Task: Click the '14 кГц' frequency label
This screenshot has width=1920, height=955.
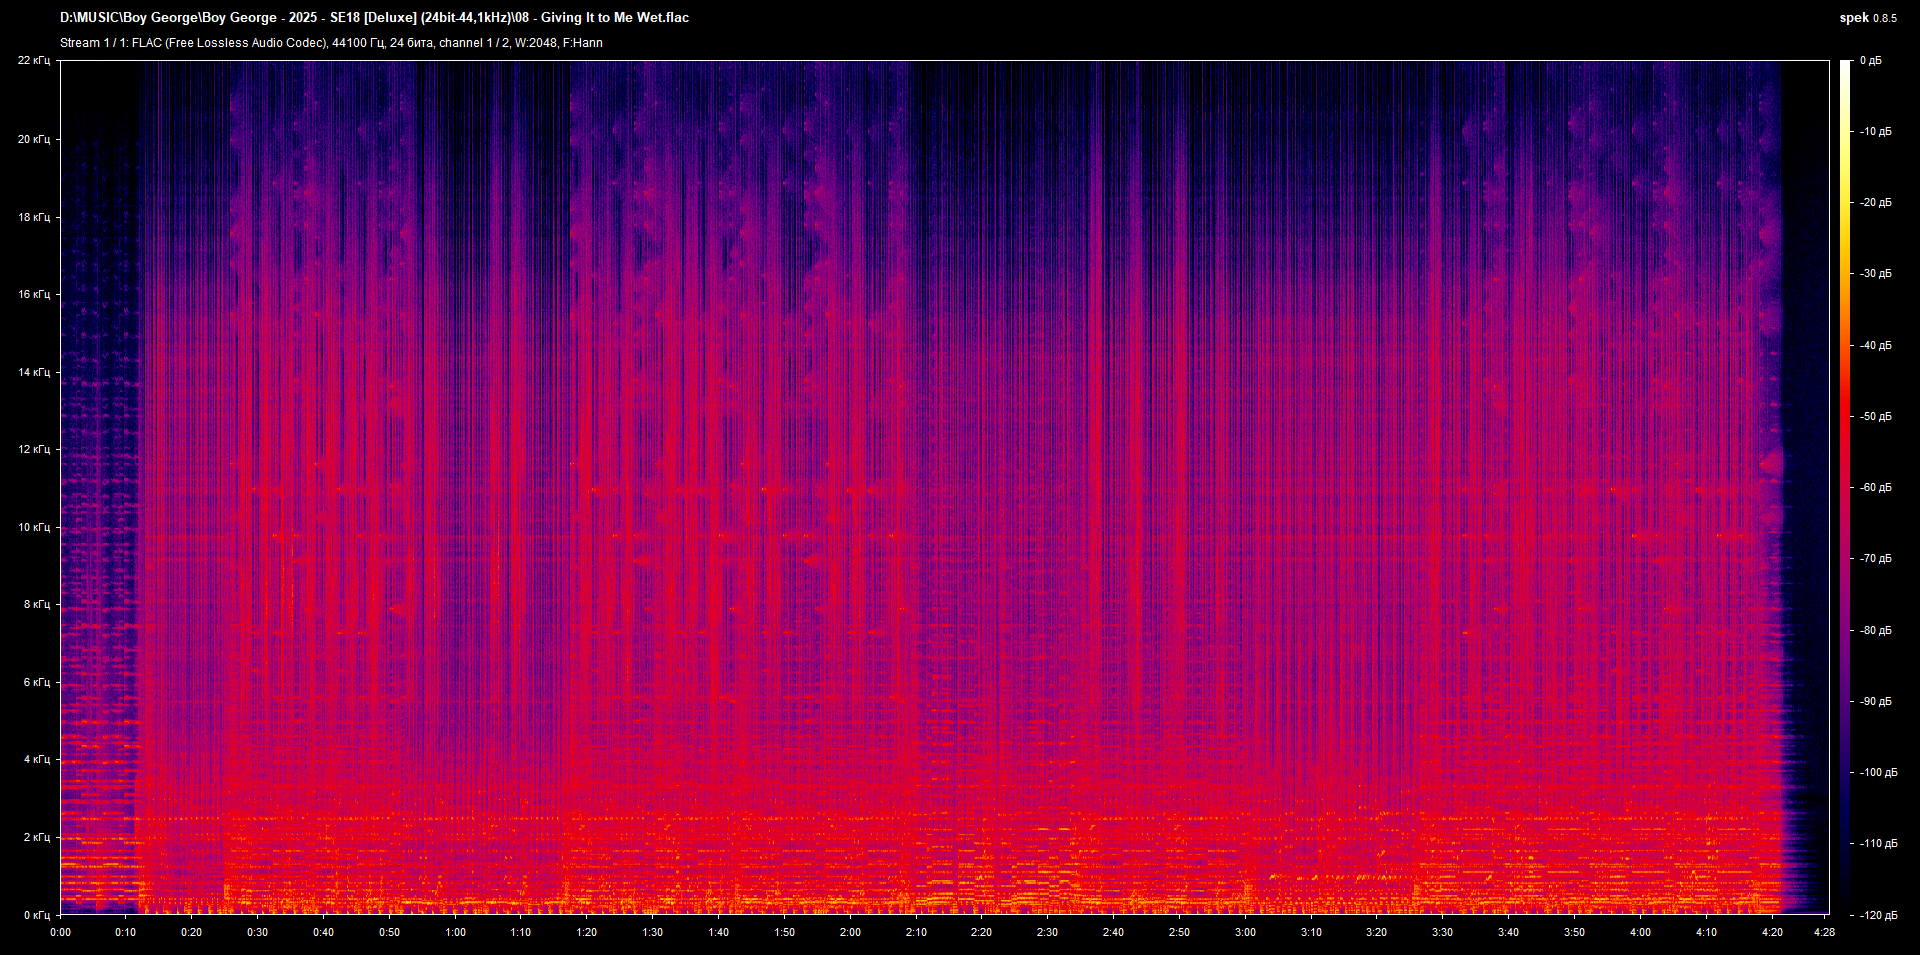Action: coord(34,372)
